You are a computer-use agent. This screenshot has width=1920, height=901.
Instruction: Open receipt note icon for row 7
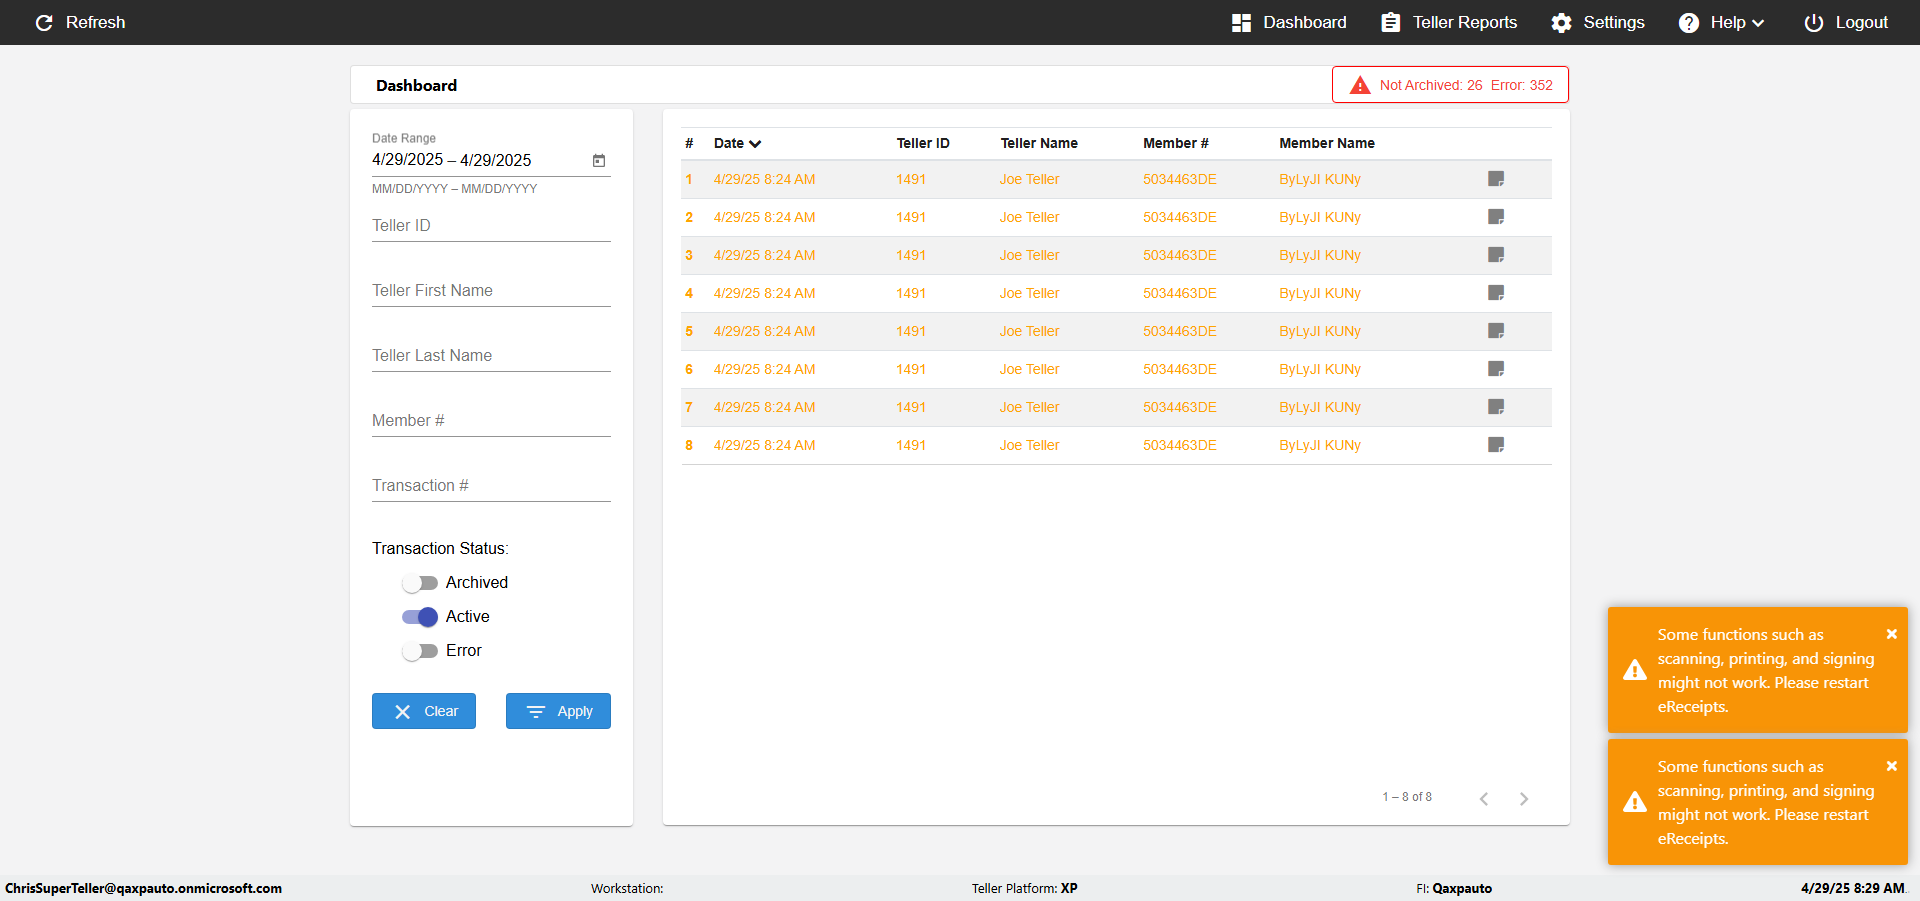pyautogui.click(x=1496, y=407)
